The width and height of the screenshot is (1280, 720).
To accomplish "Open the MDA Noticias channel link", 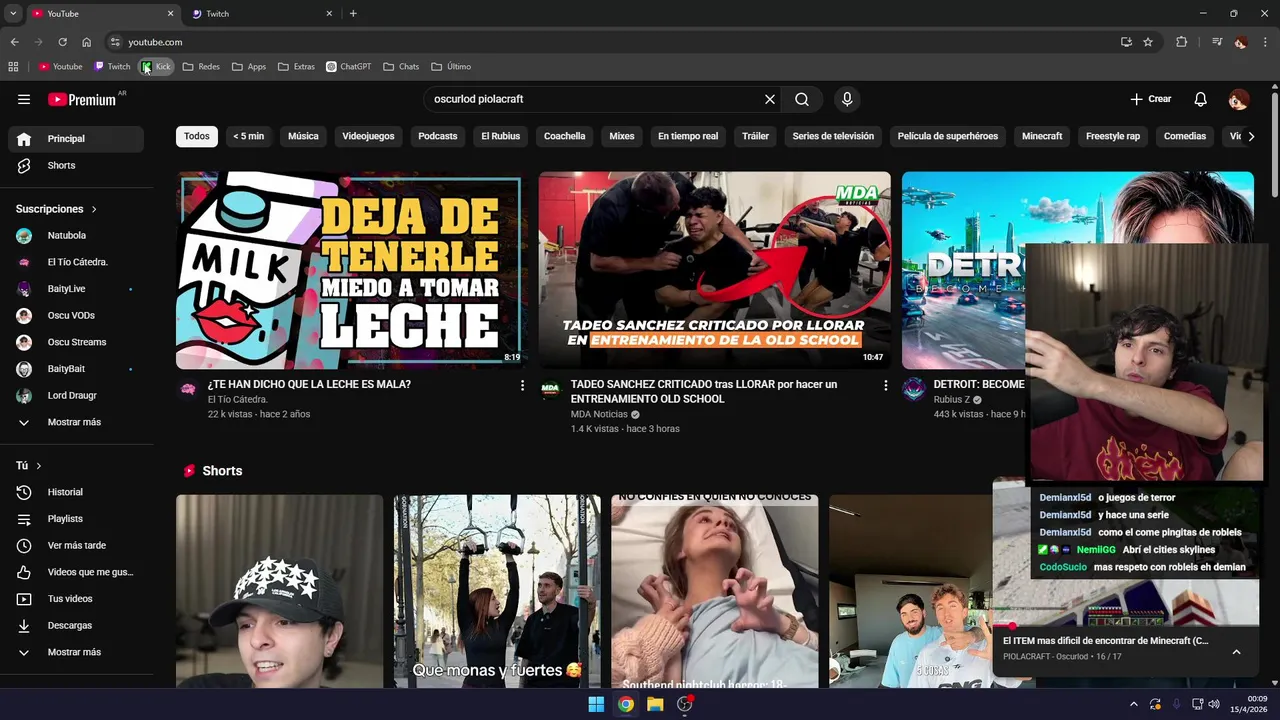I will point(599,414).
